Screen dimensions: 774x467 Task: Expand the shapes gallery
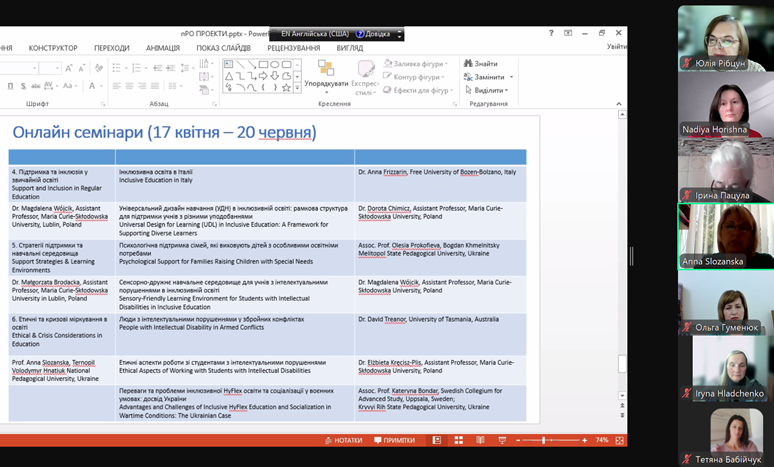pos(297,88)
